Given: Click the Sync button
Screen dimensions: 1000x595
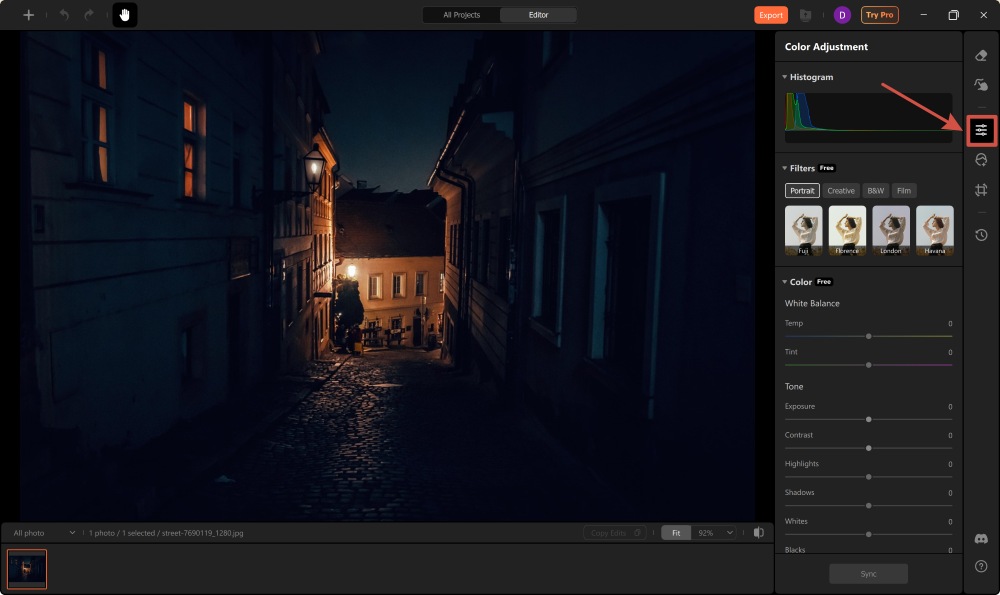Looking at the screenshot, I should [868, 573].
